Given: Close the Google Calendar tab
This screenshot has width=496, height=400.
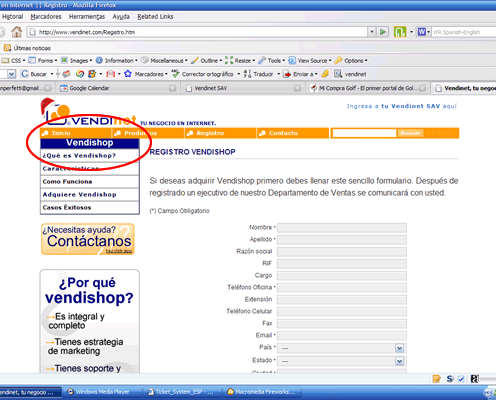Looking at the screenshot, I should [172, 88].
